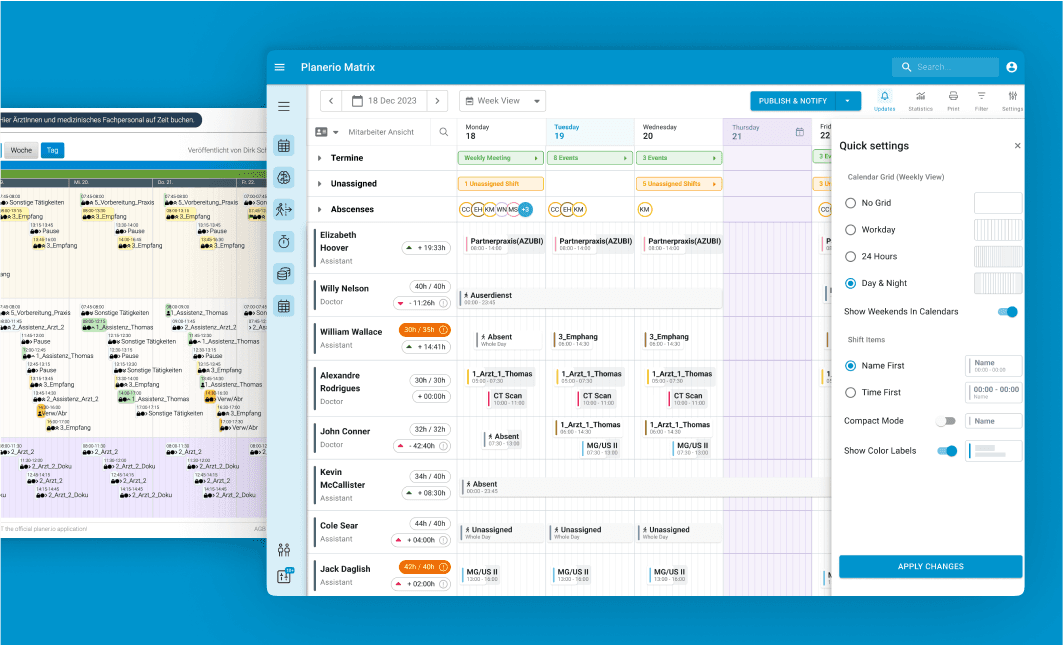Click the Monday 18 column header
The image size is (1063, 645).
[x=502, y=132]
